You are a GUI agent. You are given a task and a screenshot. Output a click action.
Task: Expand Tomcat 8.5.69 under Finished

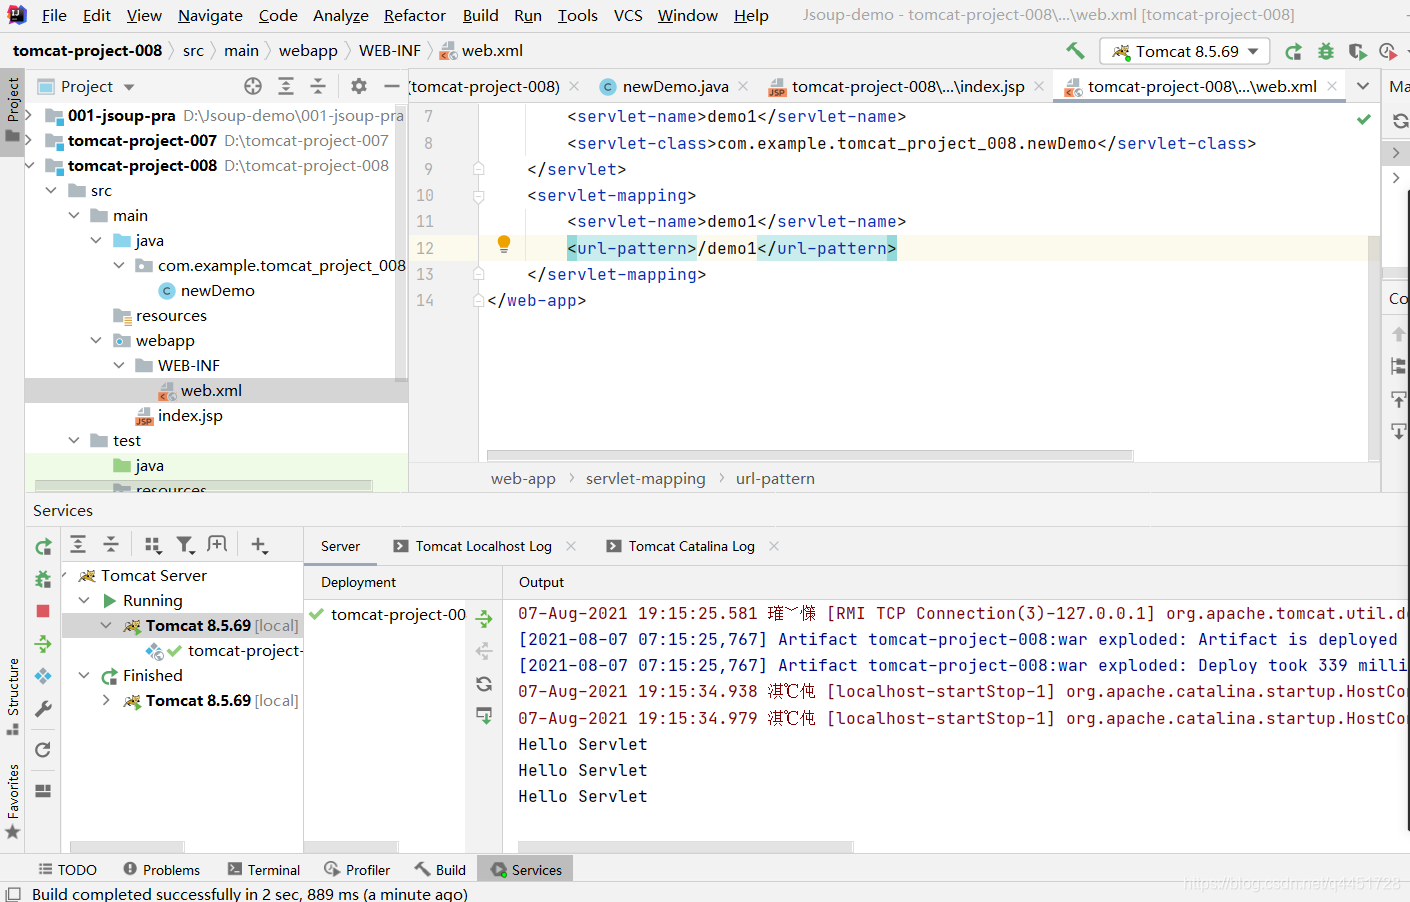click(x=106, y=700)
